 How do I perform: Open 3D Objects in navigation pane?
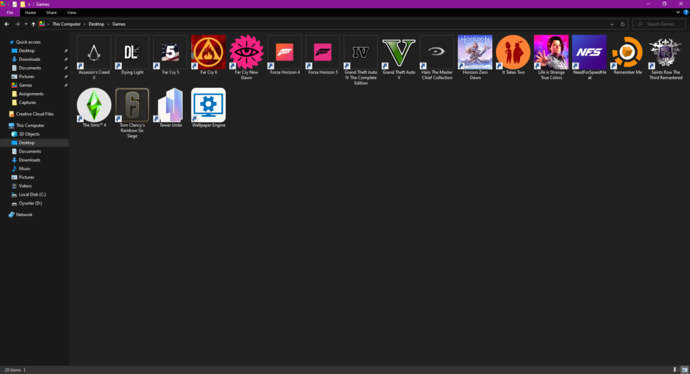(29, 134)
